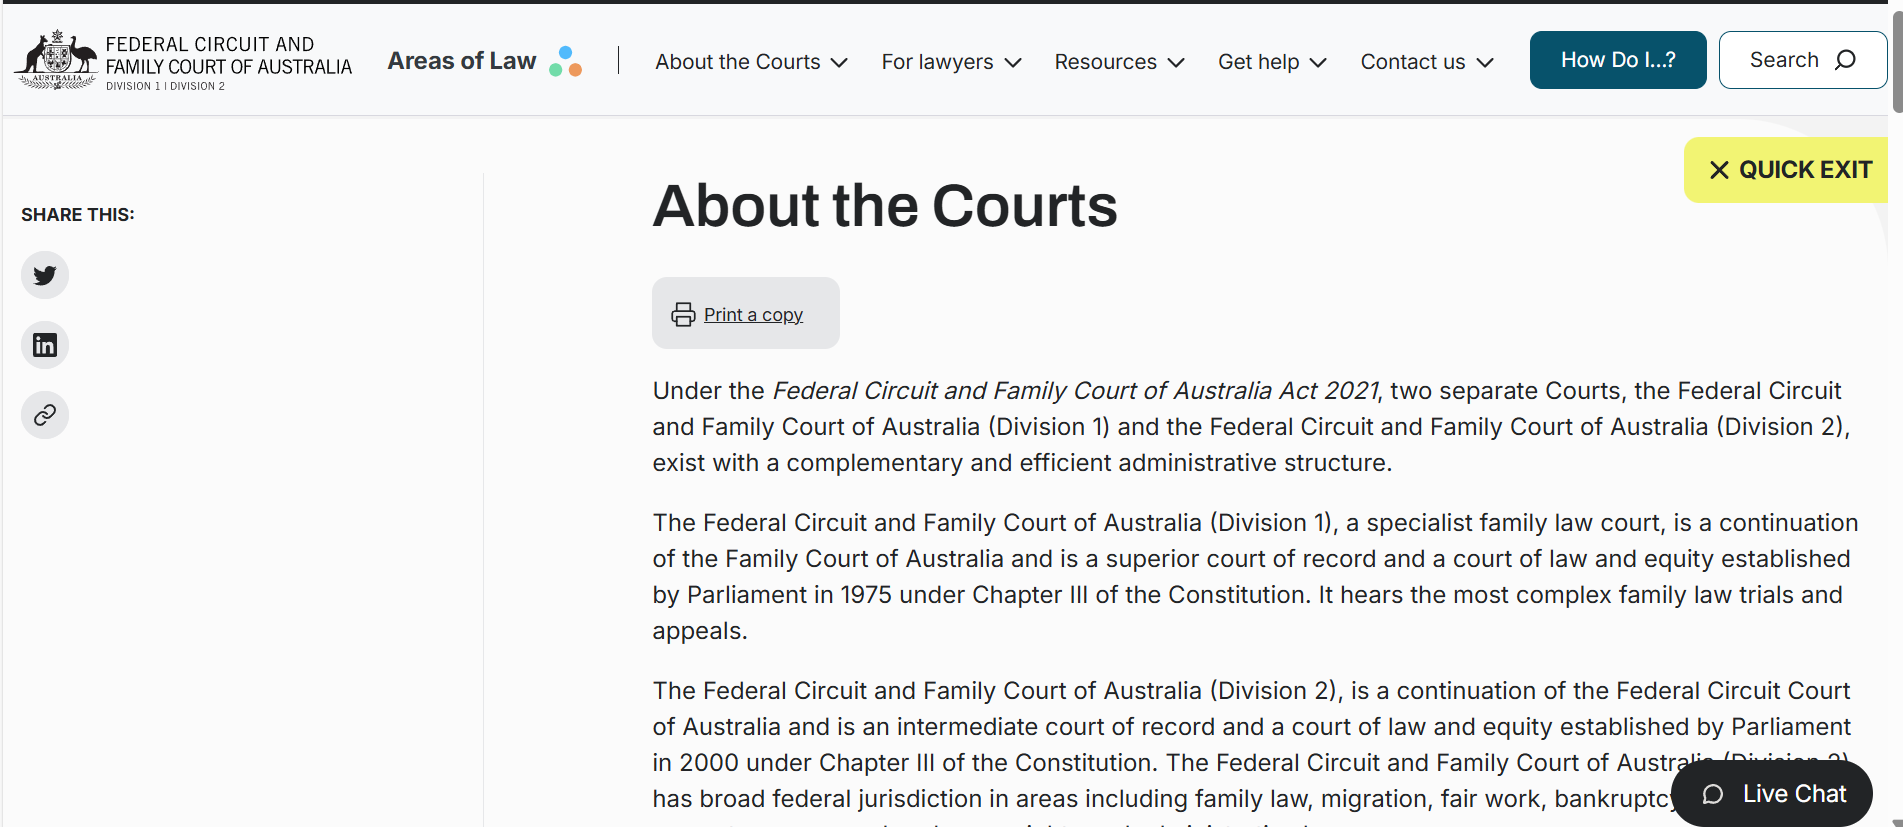Open the Get help menu
The width and height of the screenshot is (1903, 827).
click(x=1272, y=62)
